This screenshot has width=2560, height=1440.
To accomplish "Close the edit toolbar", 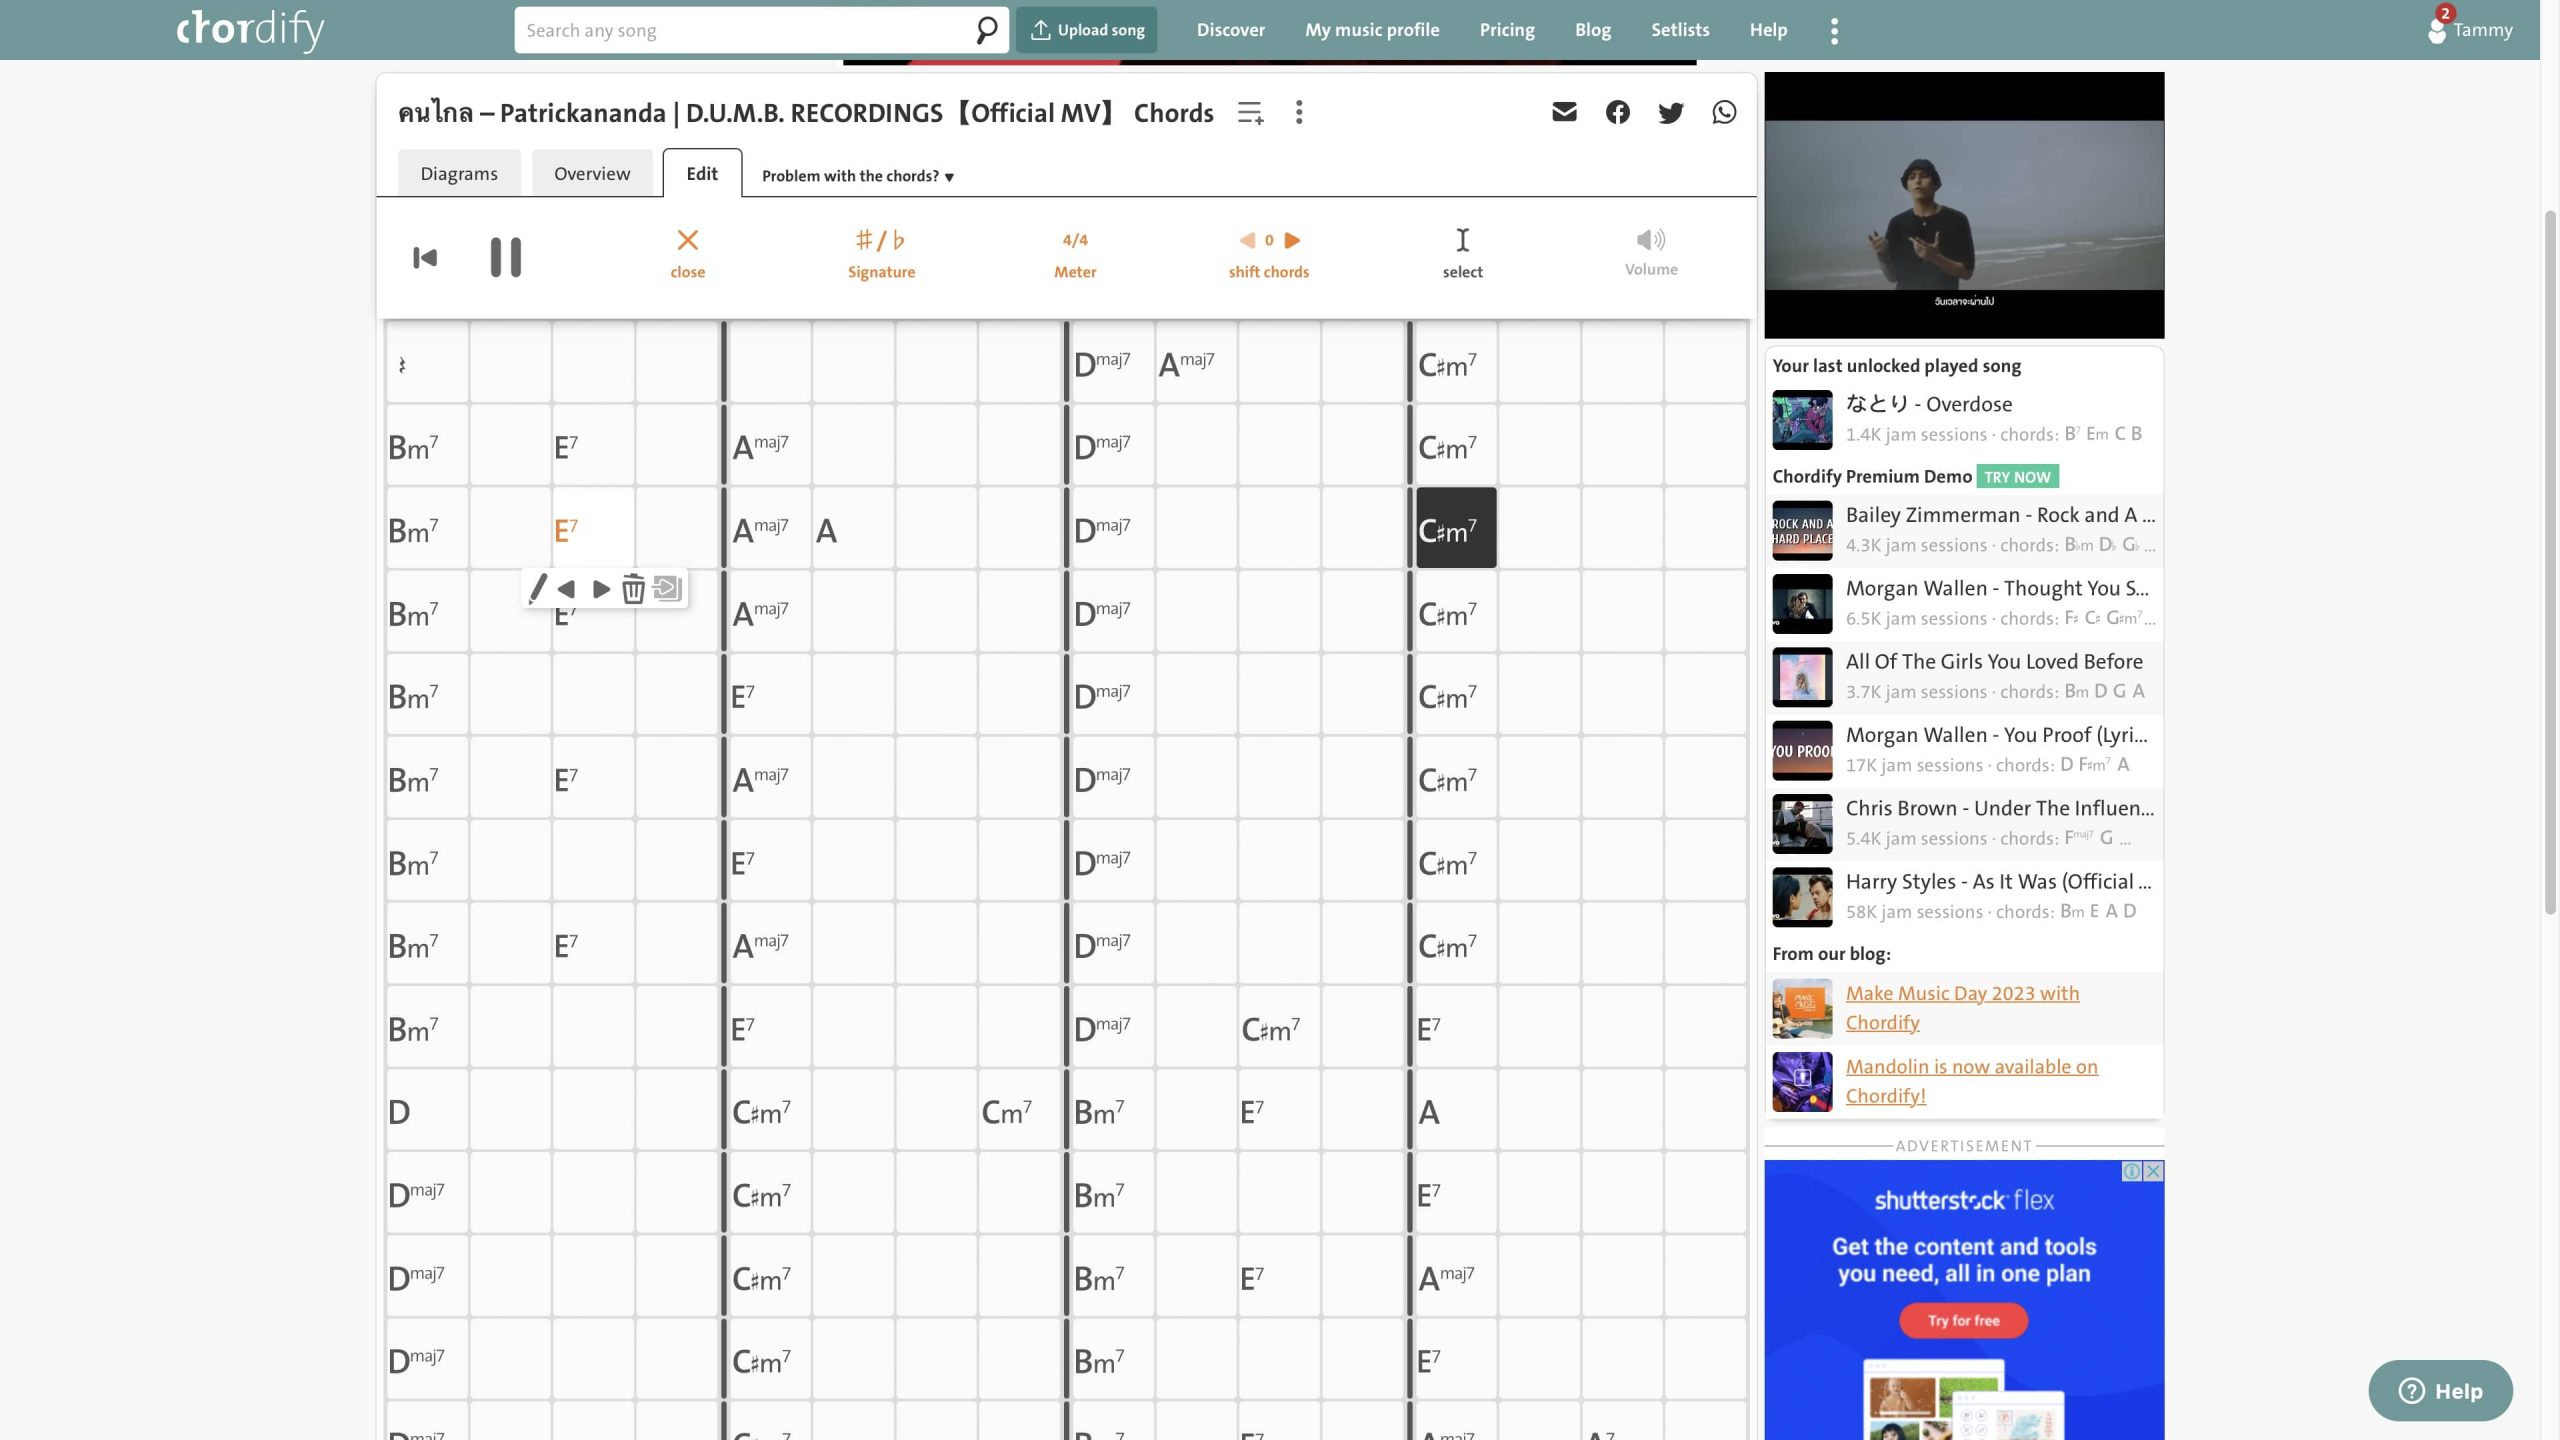I will [687, 253].
